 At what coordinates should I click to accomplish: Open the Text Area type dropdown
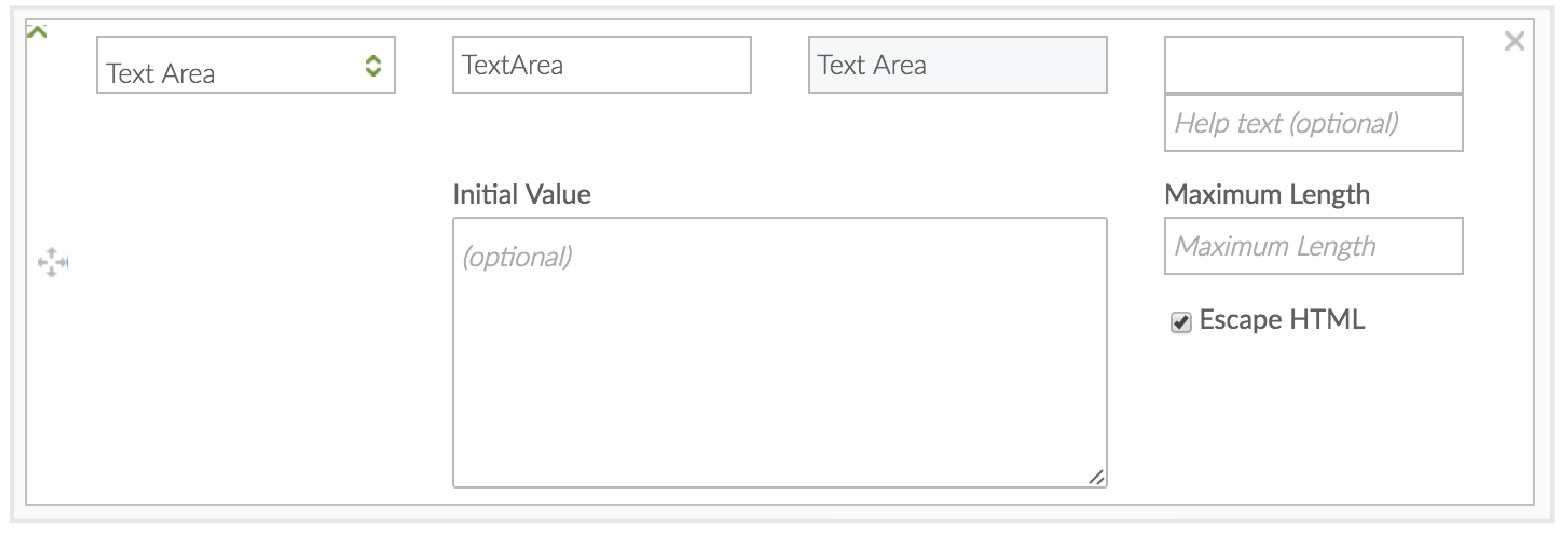pyautogui.click(x=245, y=66)
